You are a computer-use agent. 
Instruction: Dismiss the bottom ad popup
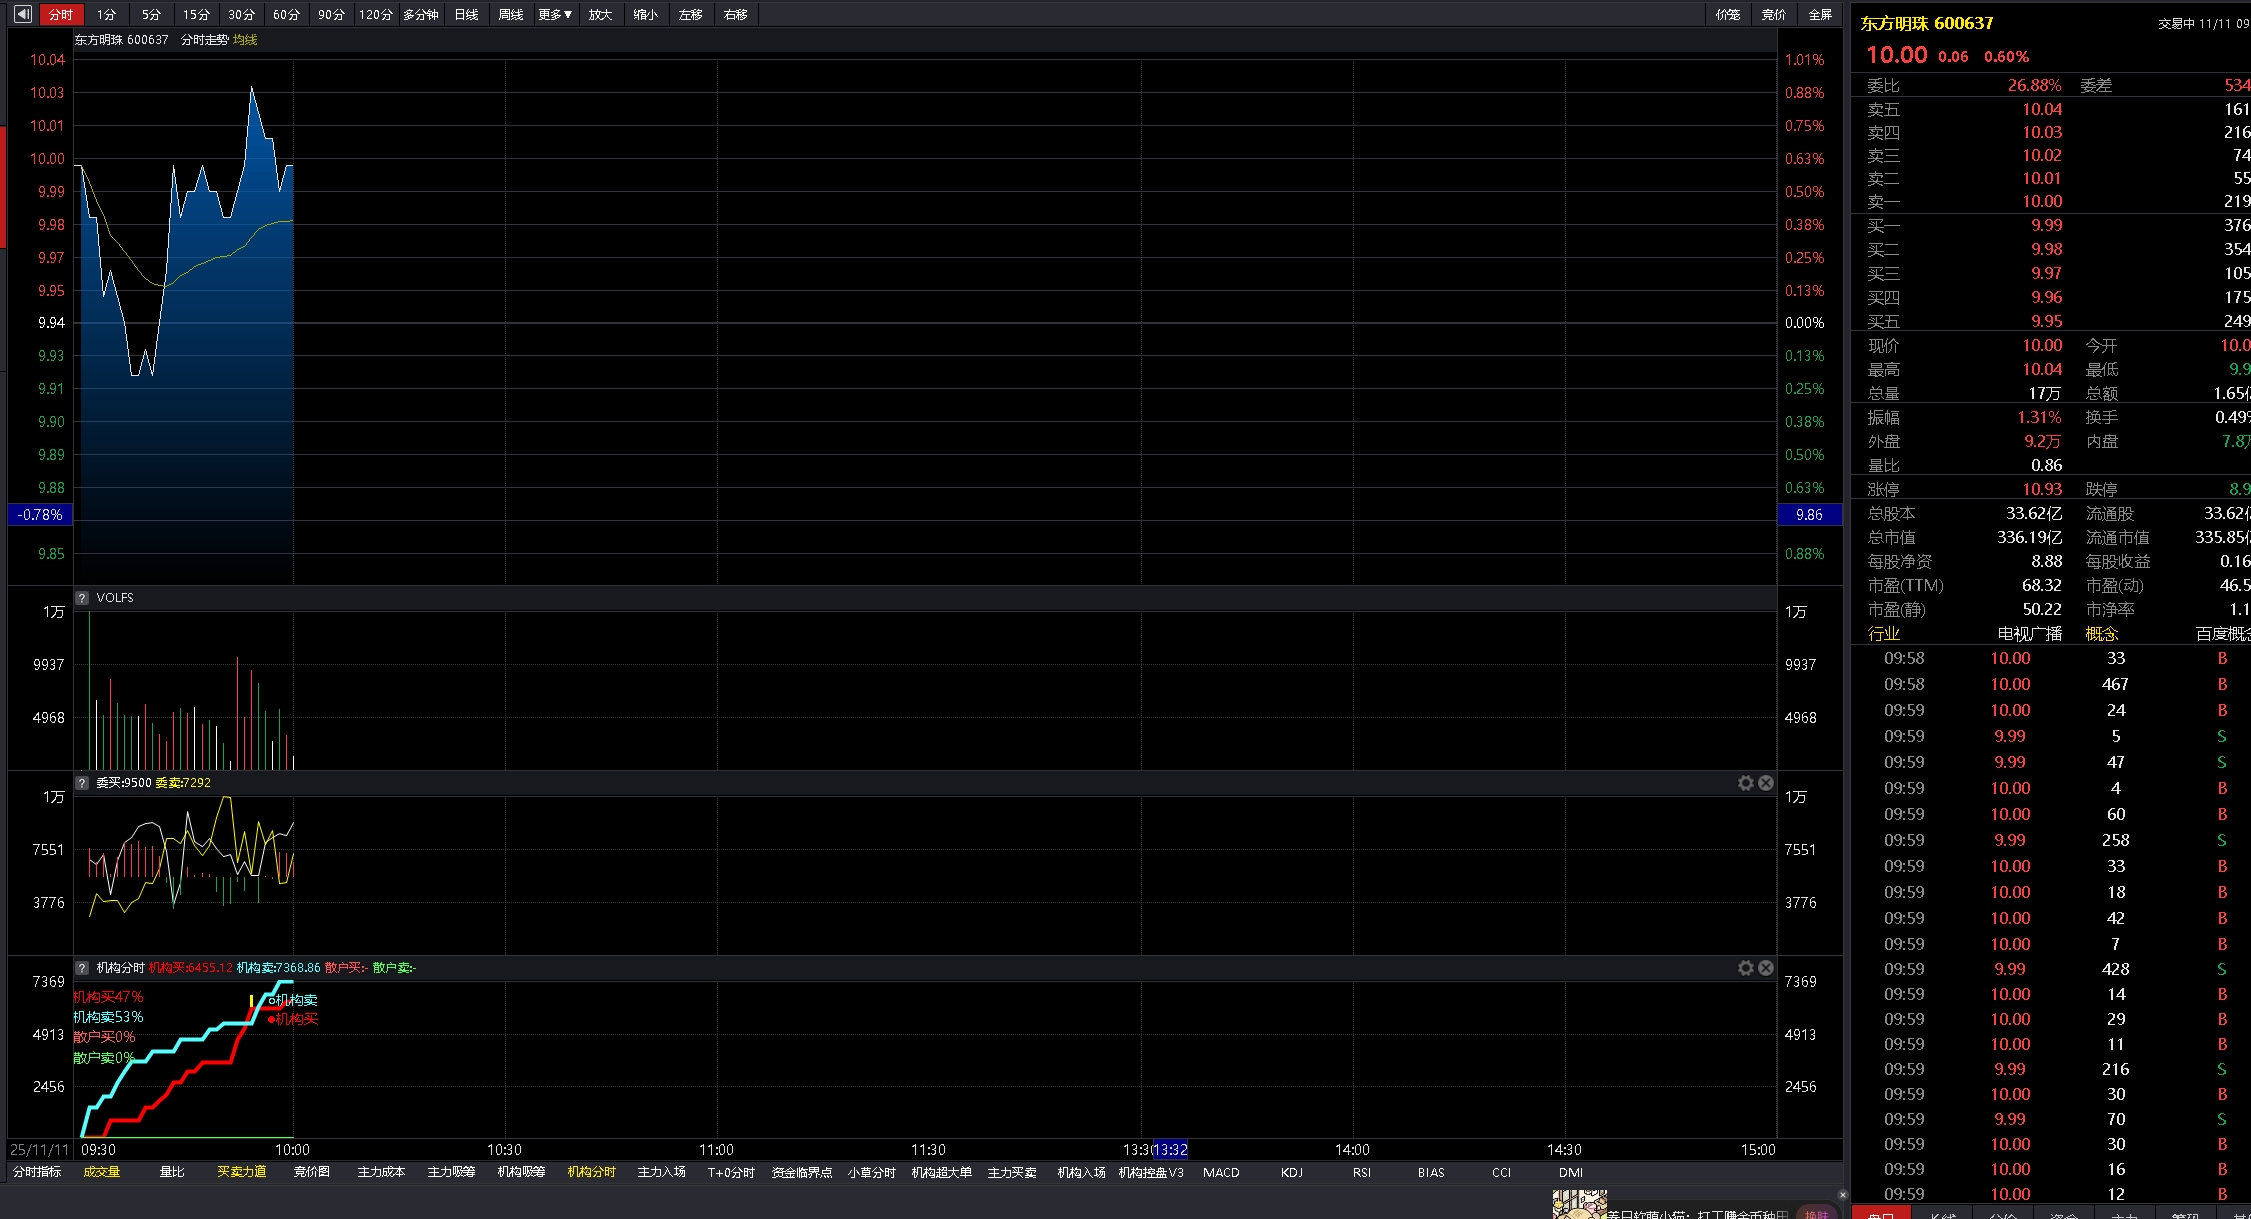pyautogui.click(x=1843, y=1195)
